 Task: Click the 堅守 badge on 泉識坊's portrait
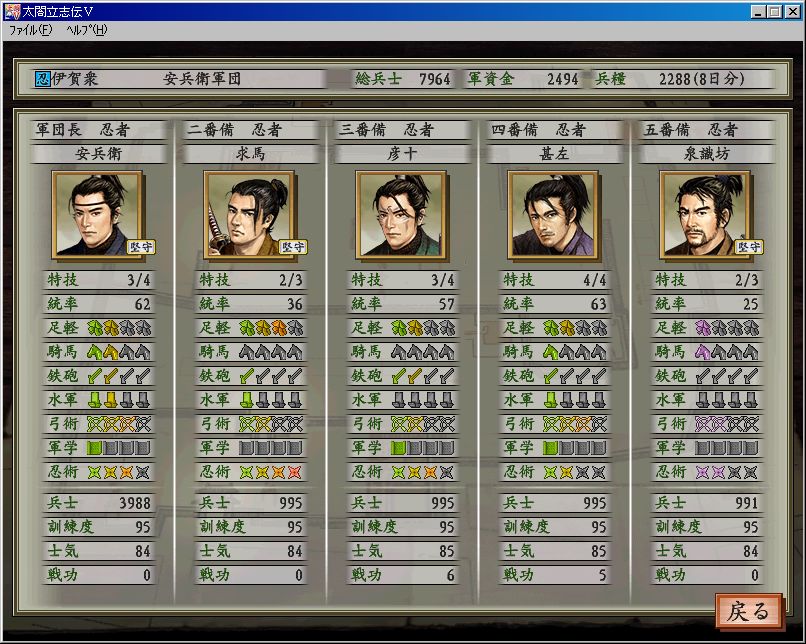click(749, 247)
